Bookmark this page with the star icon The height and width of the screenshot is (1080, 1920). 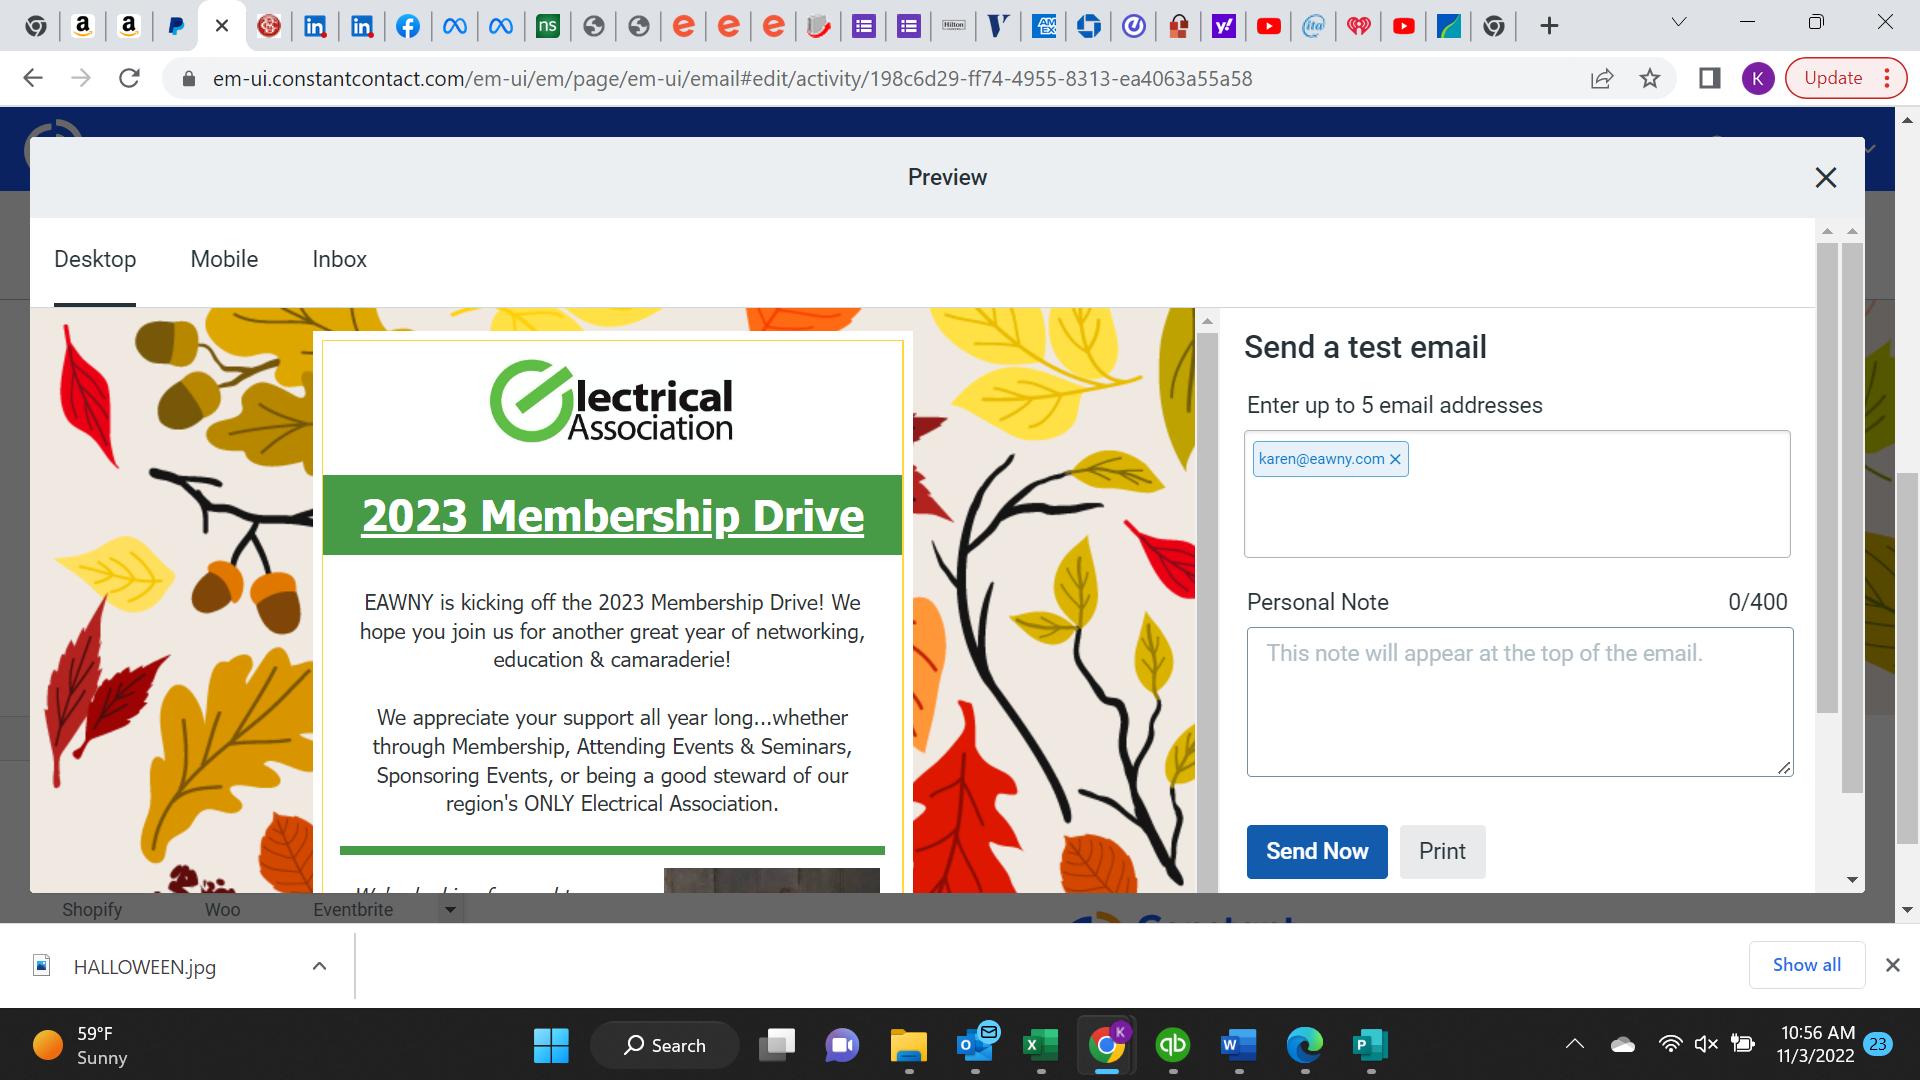coord(1650,78)
